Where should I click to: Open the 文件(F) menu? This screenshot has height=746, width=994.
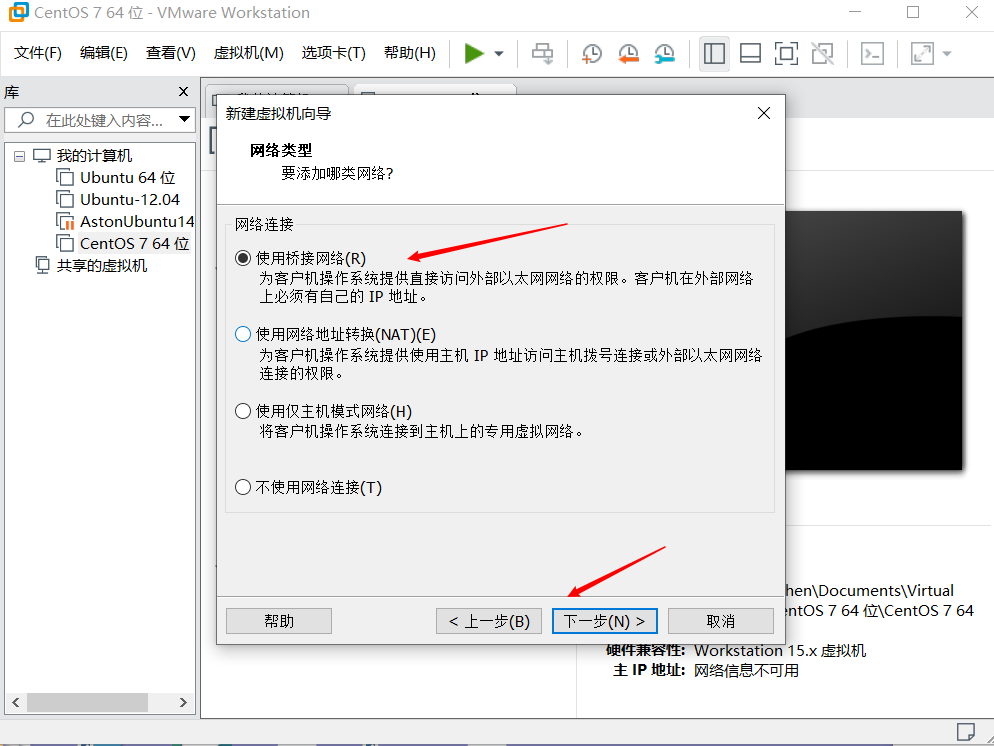point(37,53)
